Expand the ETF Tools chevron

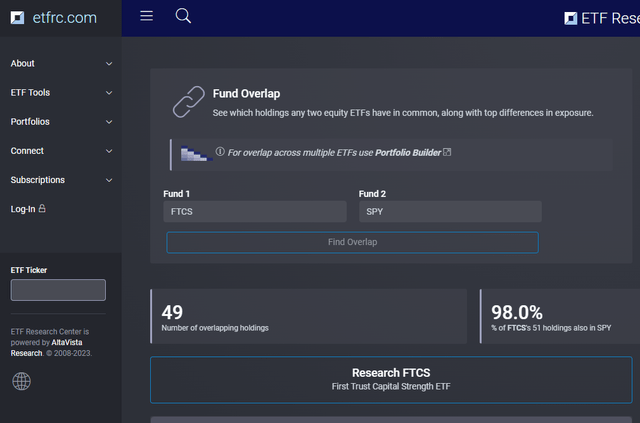(109, 93)
